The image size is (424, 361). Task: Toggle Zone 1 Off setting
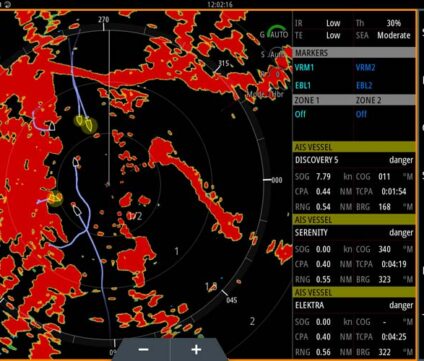click(x=300, y=114)
